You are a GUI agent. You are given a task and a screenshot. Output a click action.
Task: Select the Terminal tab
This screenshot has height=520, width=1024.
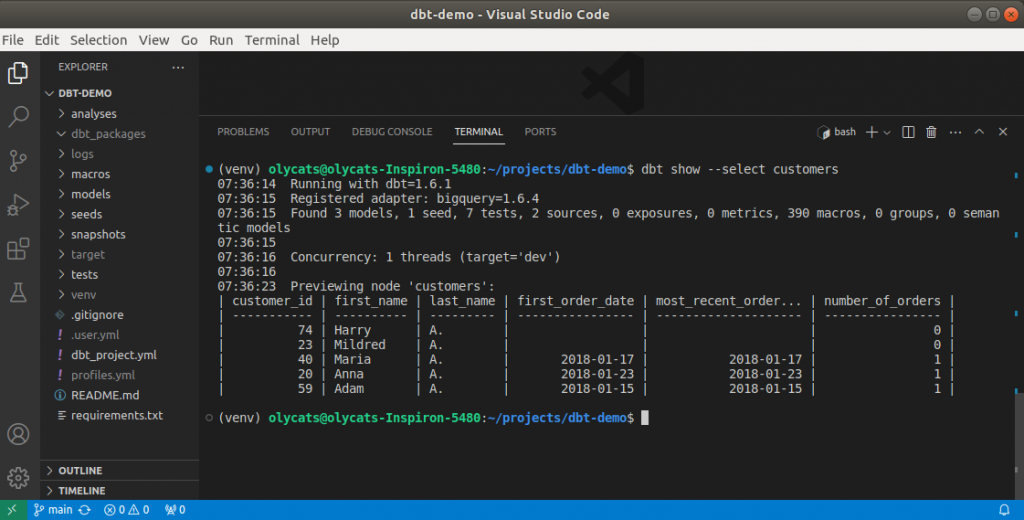479,132
